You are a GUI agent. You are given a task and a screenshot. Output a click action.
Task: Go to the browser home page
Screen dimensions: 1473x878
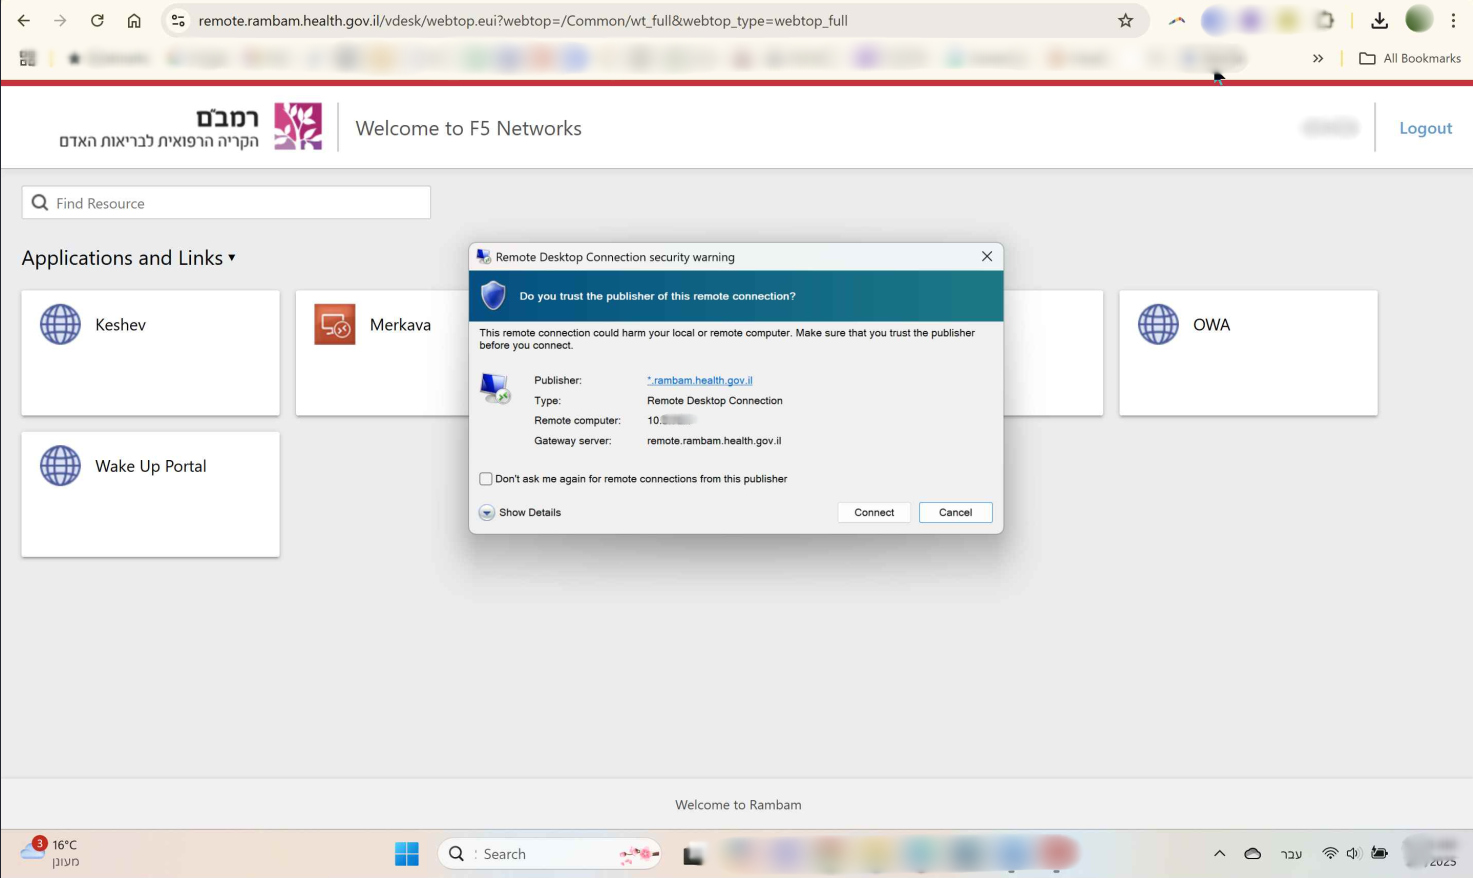pyautogui.click(x=134, y=20)
